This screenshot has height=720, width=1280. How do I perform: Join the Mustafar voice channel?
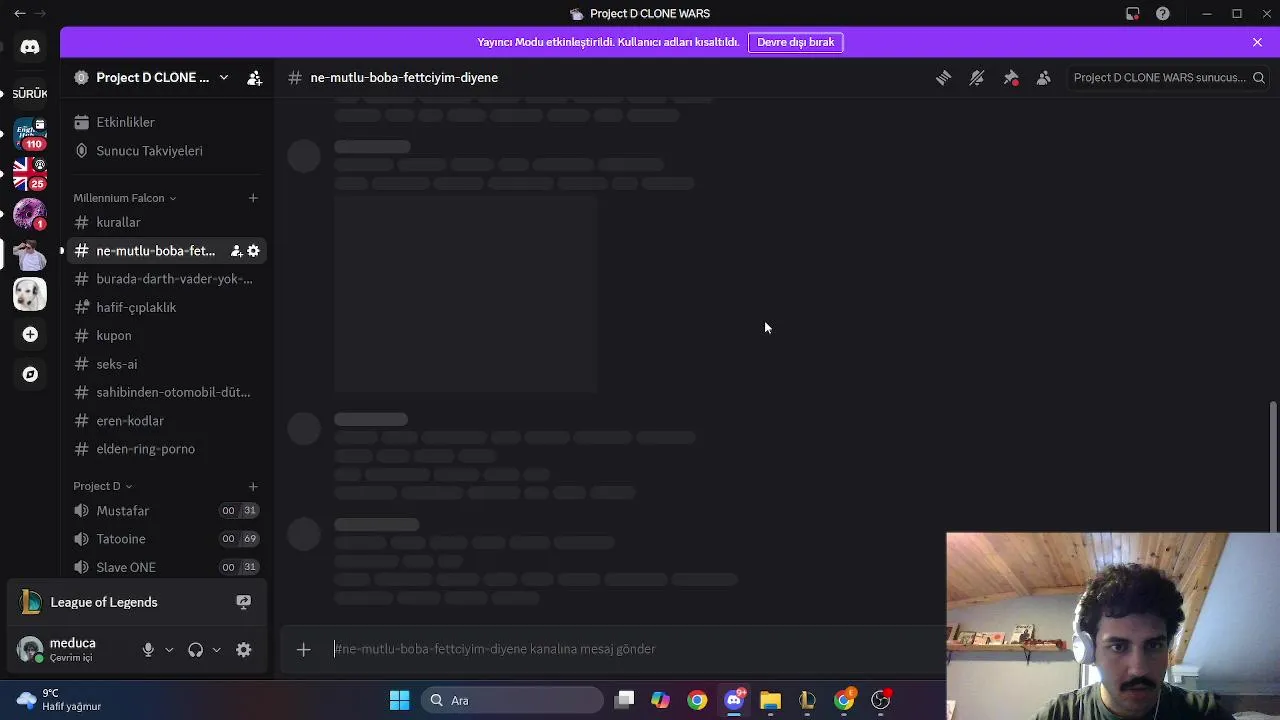(x=166, y=510)
